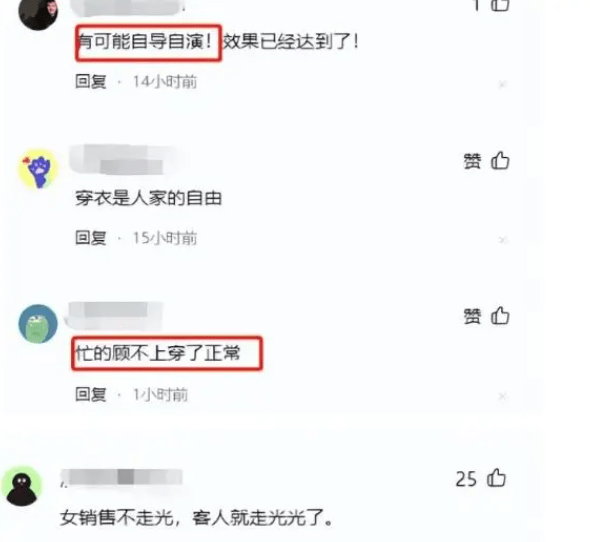This screenshot has height=542, width=590.
Task: Dismiss the 15小时前 comment with X
Action: pos(502,240)
